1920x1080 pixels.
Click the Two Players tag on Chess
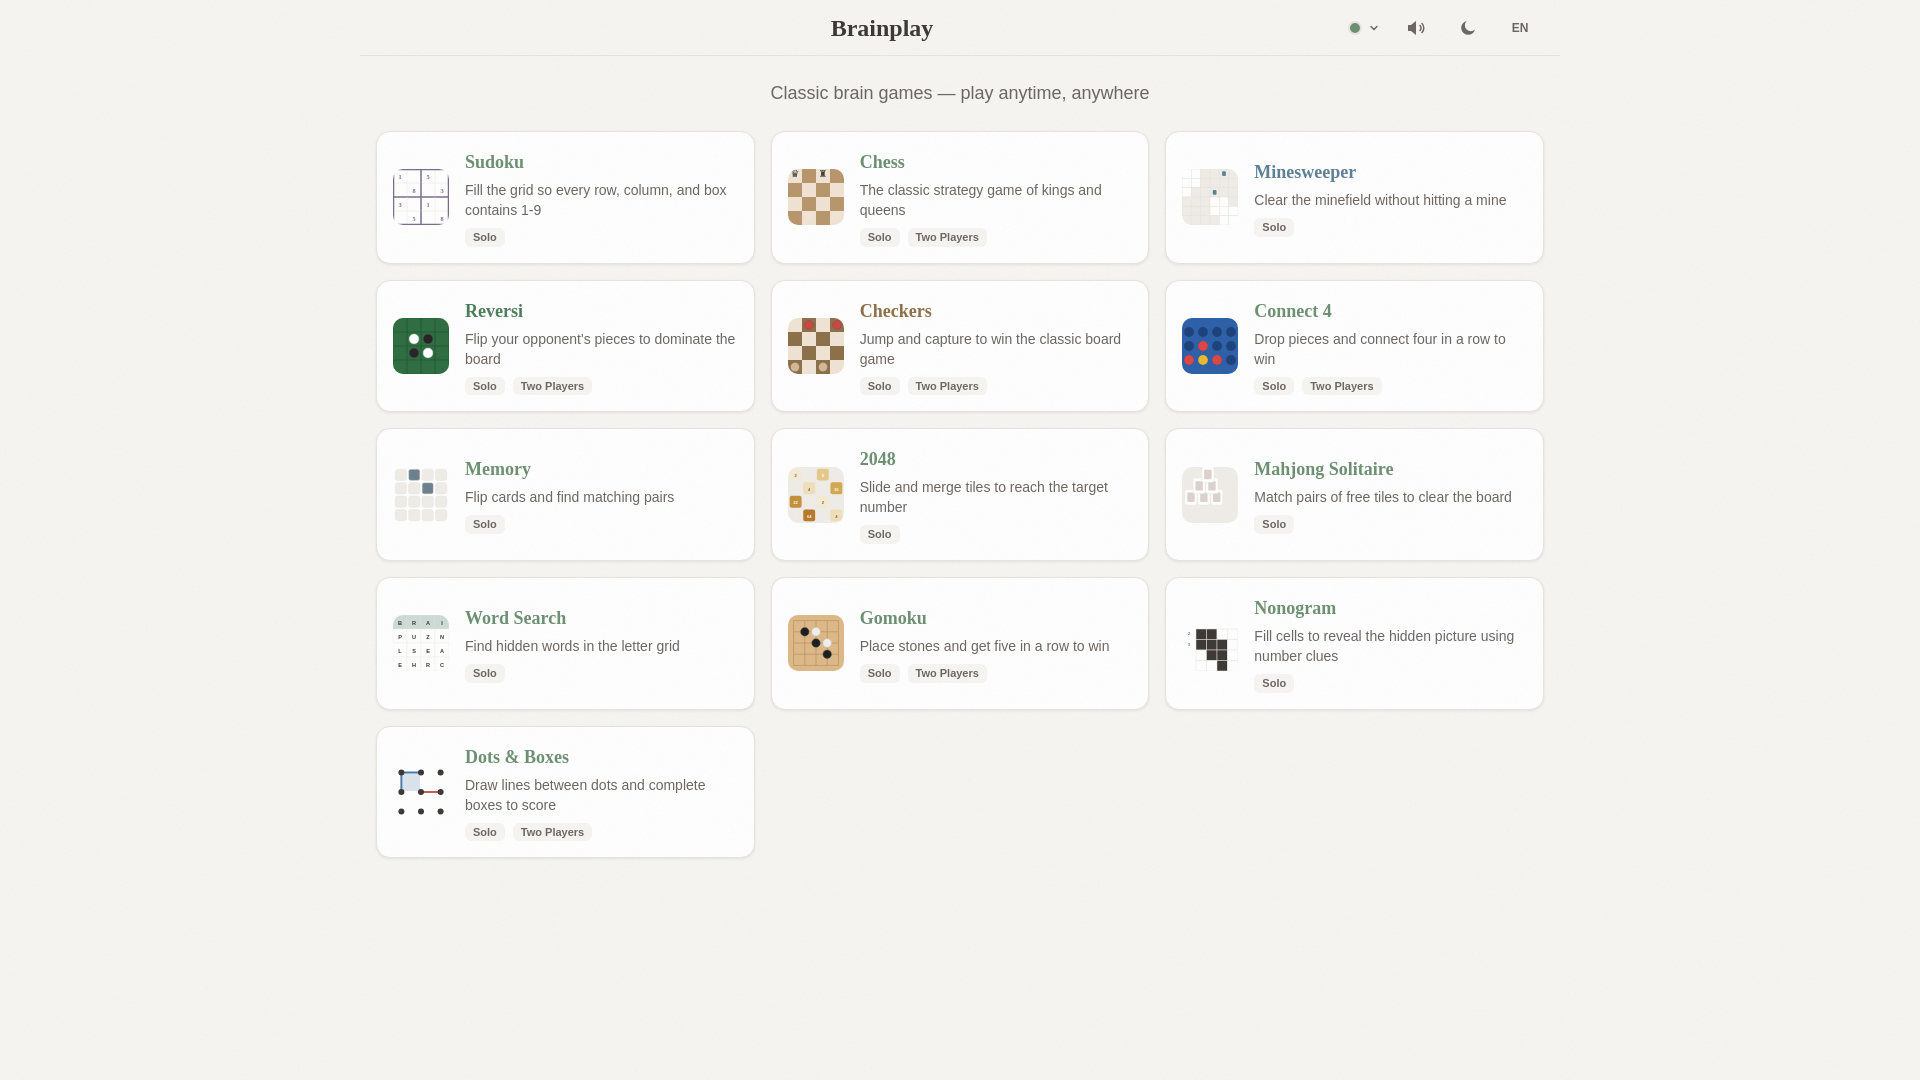coord(946,237)
